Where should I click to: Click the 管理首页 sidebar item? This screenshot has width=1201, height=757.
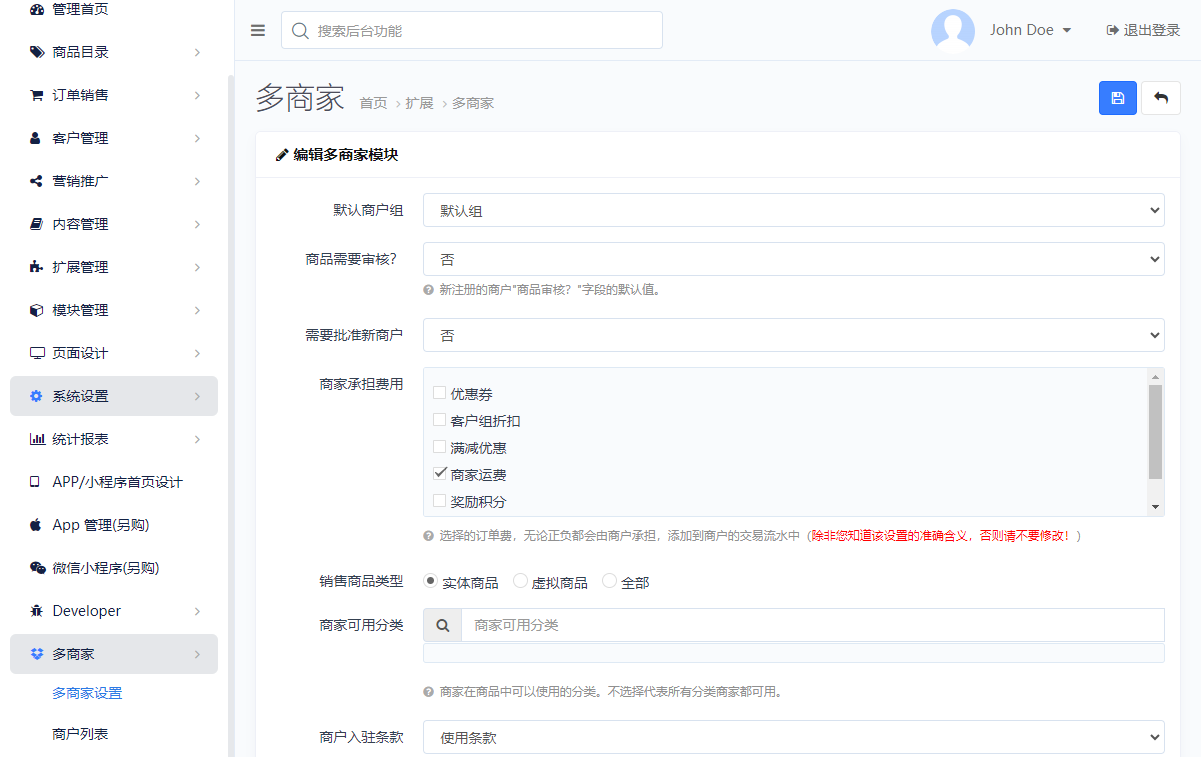click(x=114, y=9)
